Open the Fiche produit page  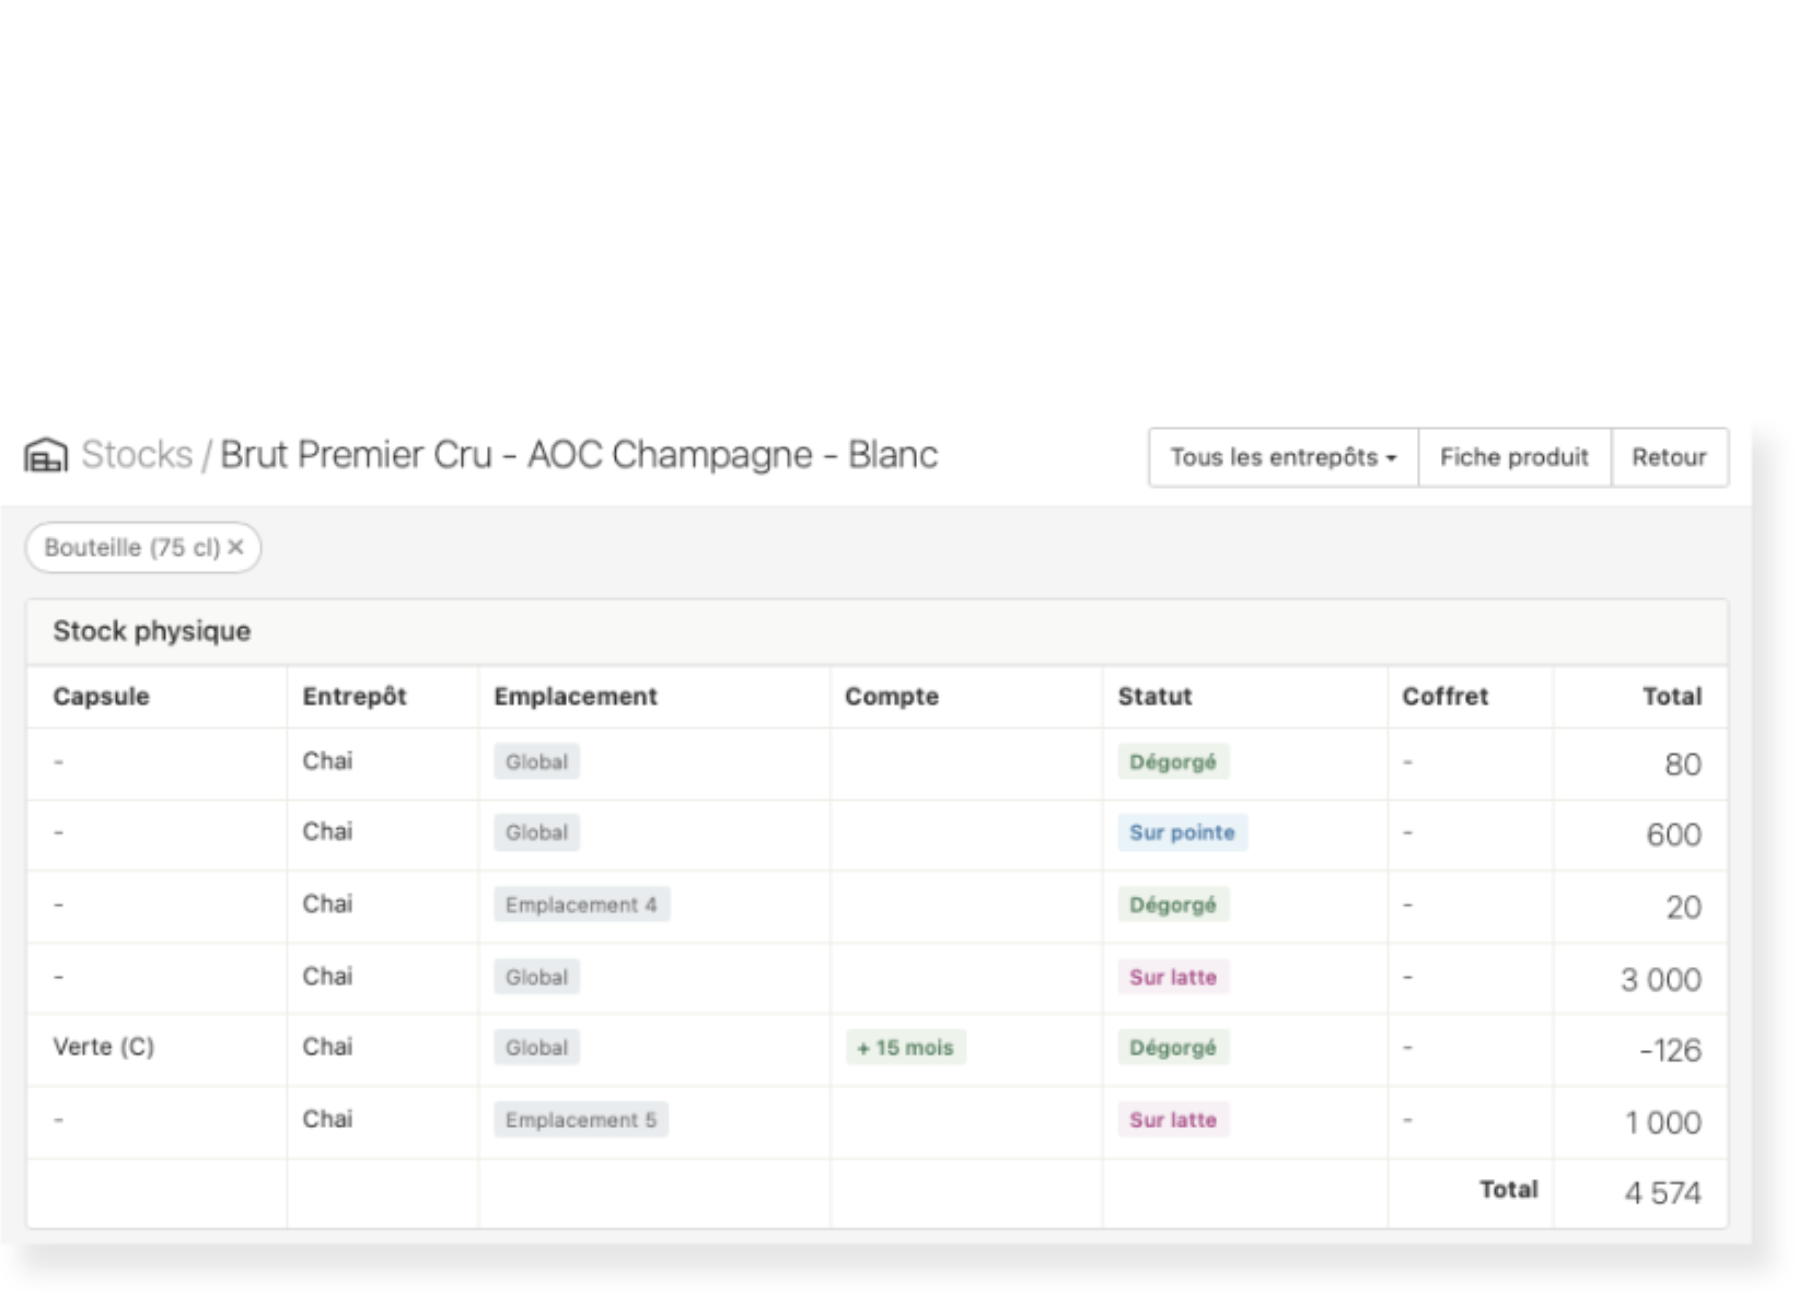click(1514, 457)
